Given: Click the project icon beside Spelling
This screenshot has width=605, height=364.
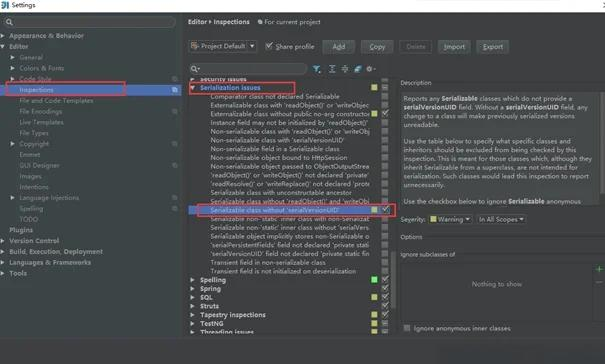Looking at the screenshot, I should tap(175, 208).
